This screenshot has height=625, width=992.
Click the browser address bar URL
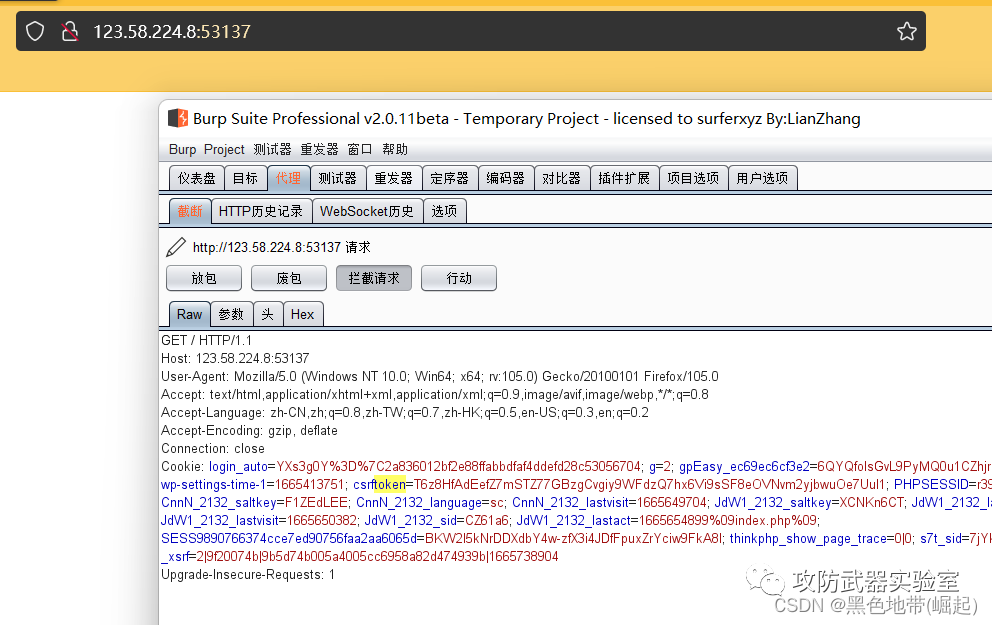[172, 31]
